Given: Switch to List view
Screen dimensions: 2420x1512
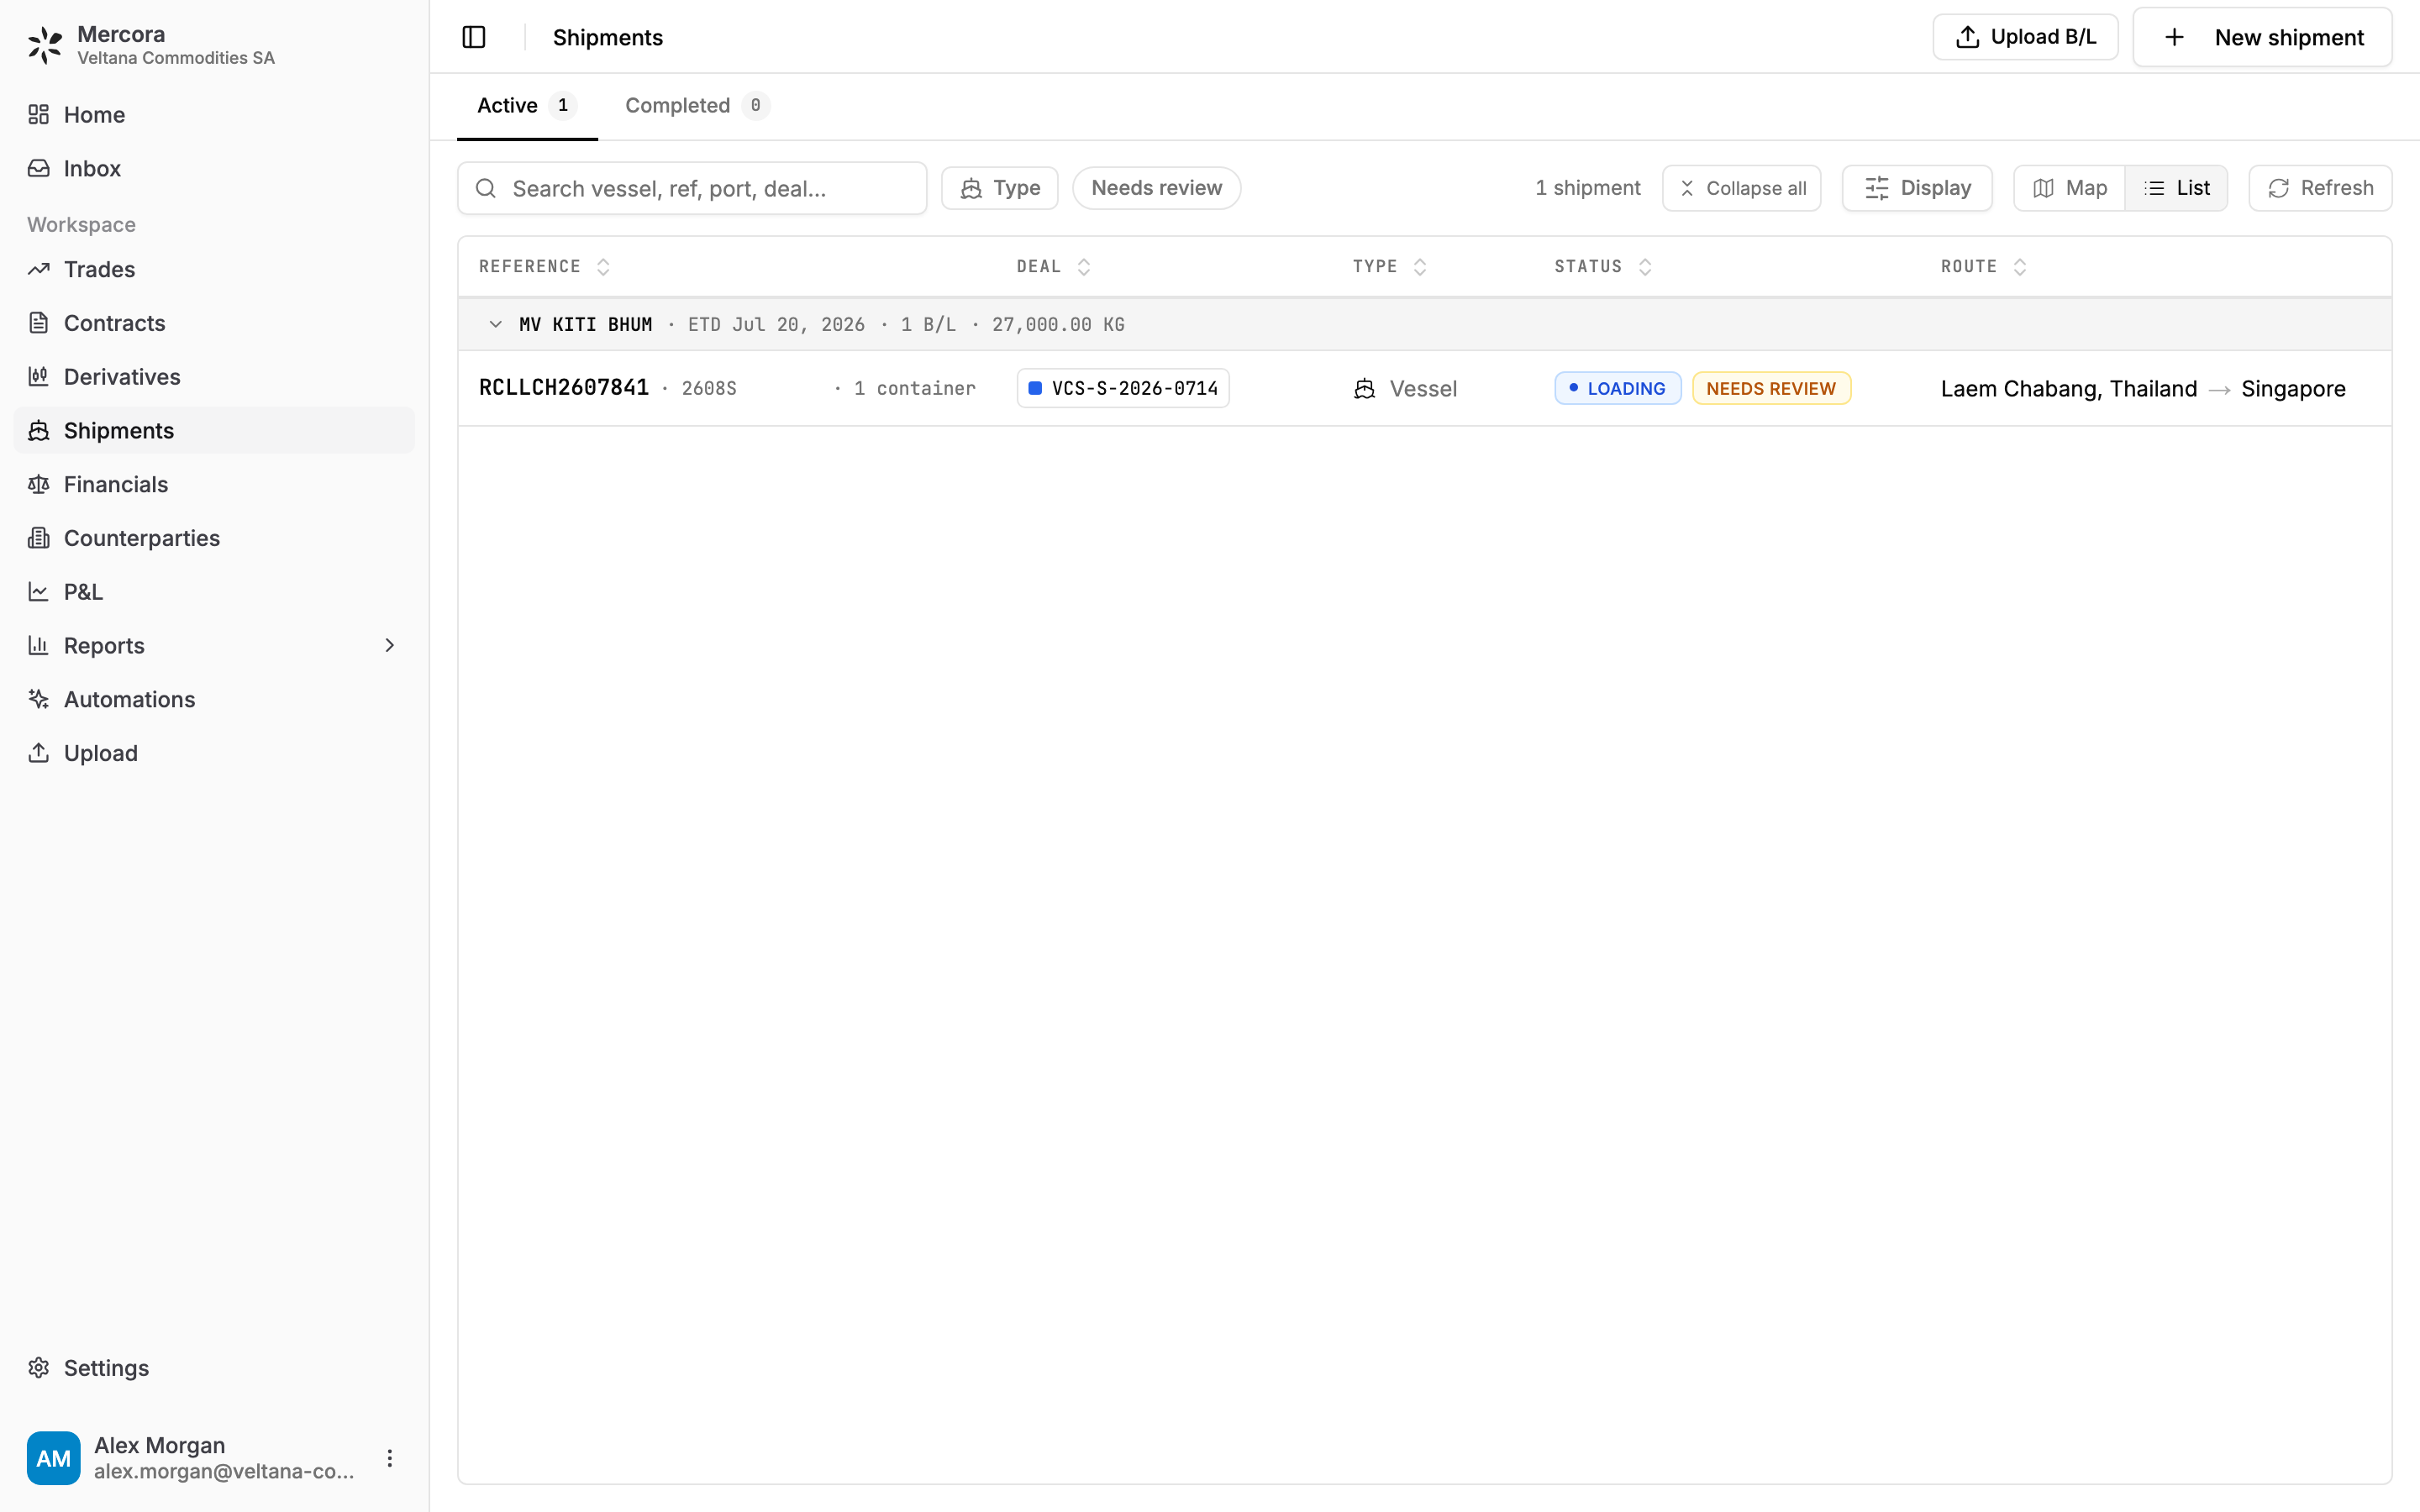Looking at the screenshot, I should click(2176, 188).
